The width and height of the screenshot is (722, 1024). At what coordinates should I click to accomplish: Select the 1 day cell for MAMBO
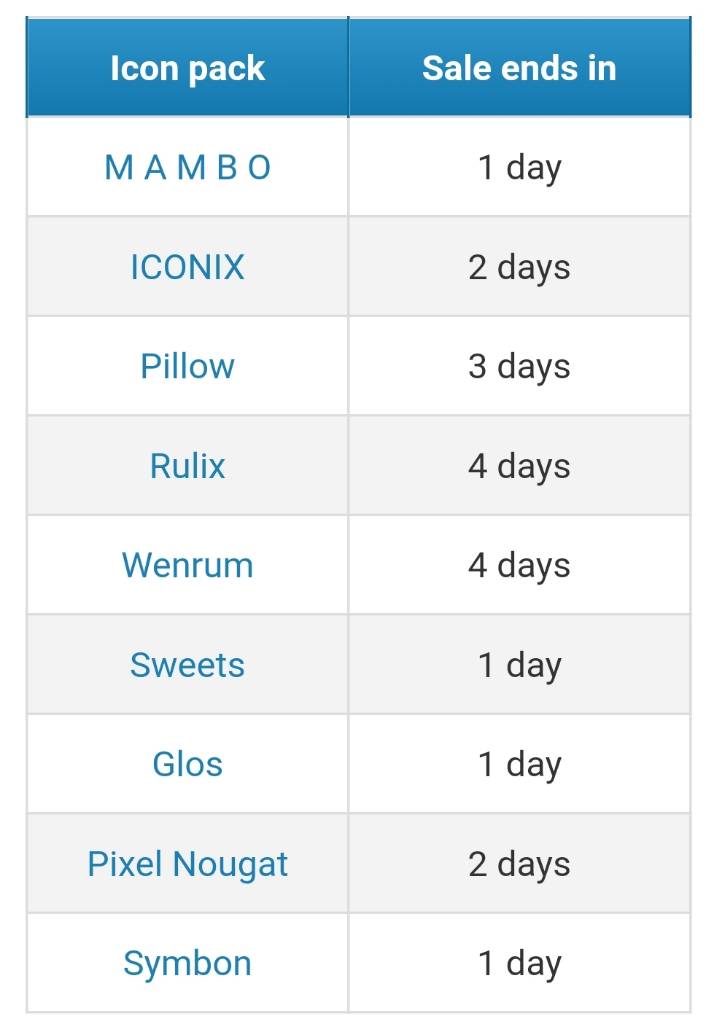[520, 167]
